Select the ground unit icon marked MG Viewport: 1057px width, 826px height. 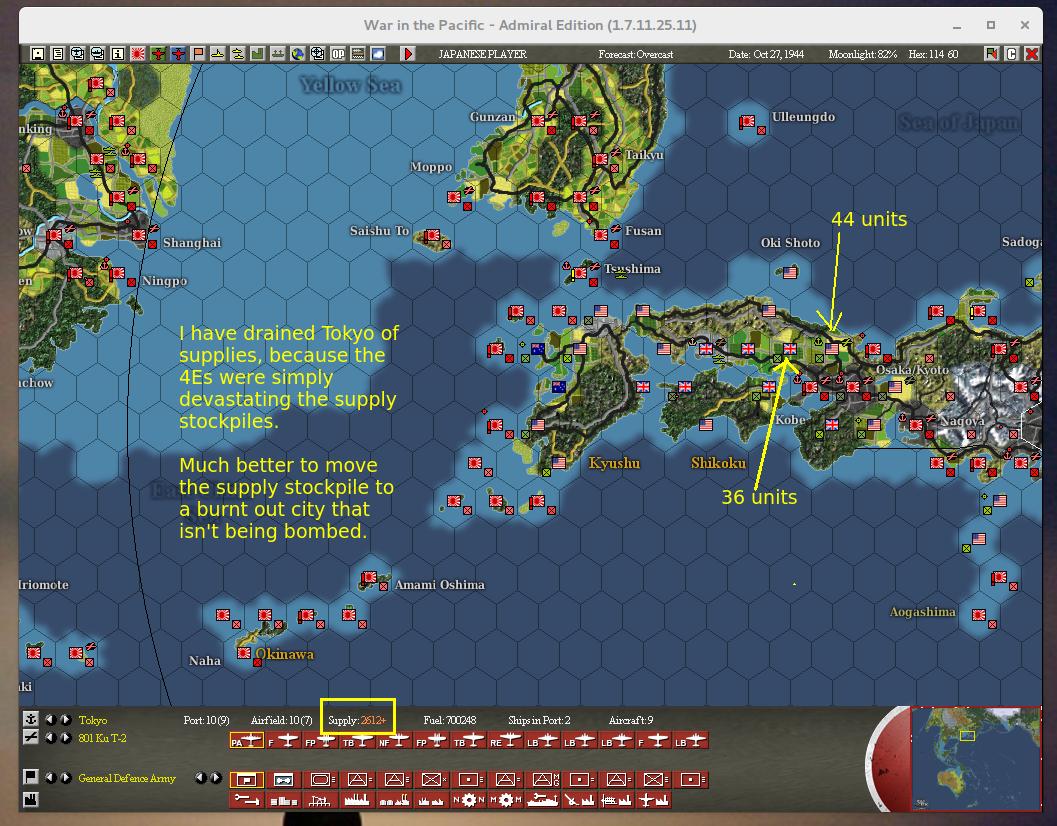(543, 779)
